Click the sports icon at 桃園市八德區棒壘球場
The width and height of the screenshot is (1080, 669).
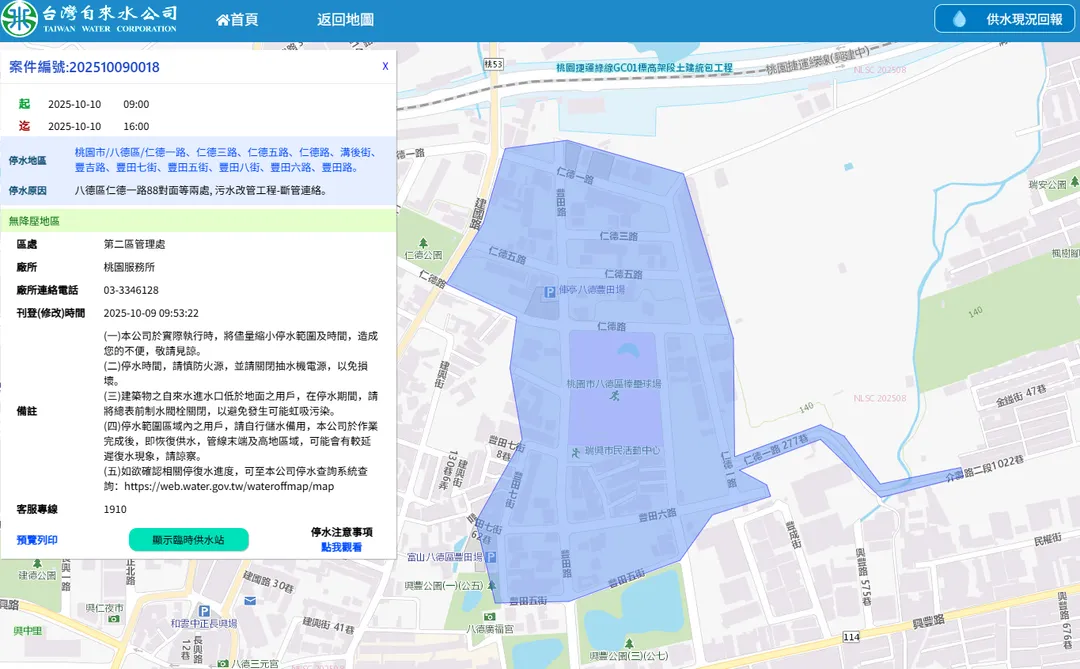614,395
